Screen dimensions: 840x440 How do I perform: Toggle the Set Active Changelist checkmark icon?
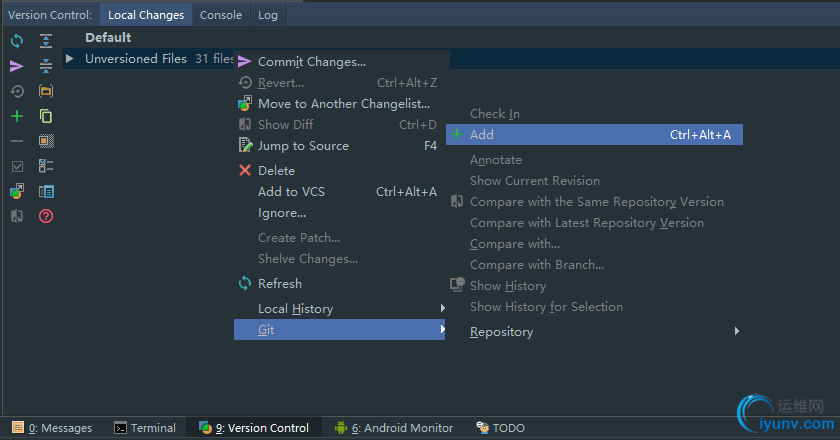pos(17,166)
